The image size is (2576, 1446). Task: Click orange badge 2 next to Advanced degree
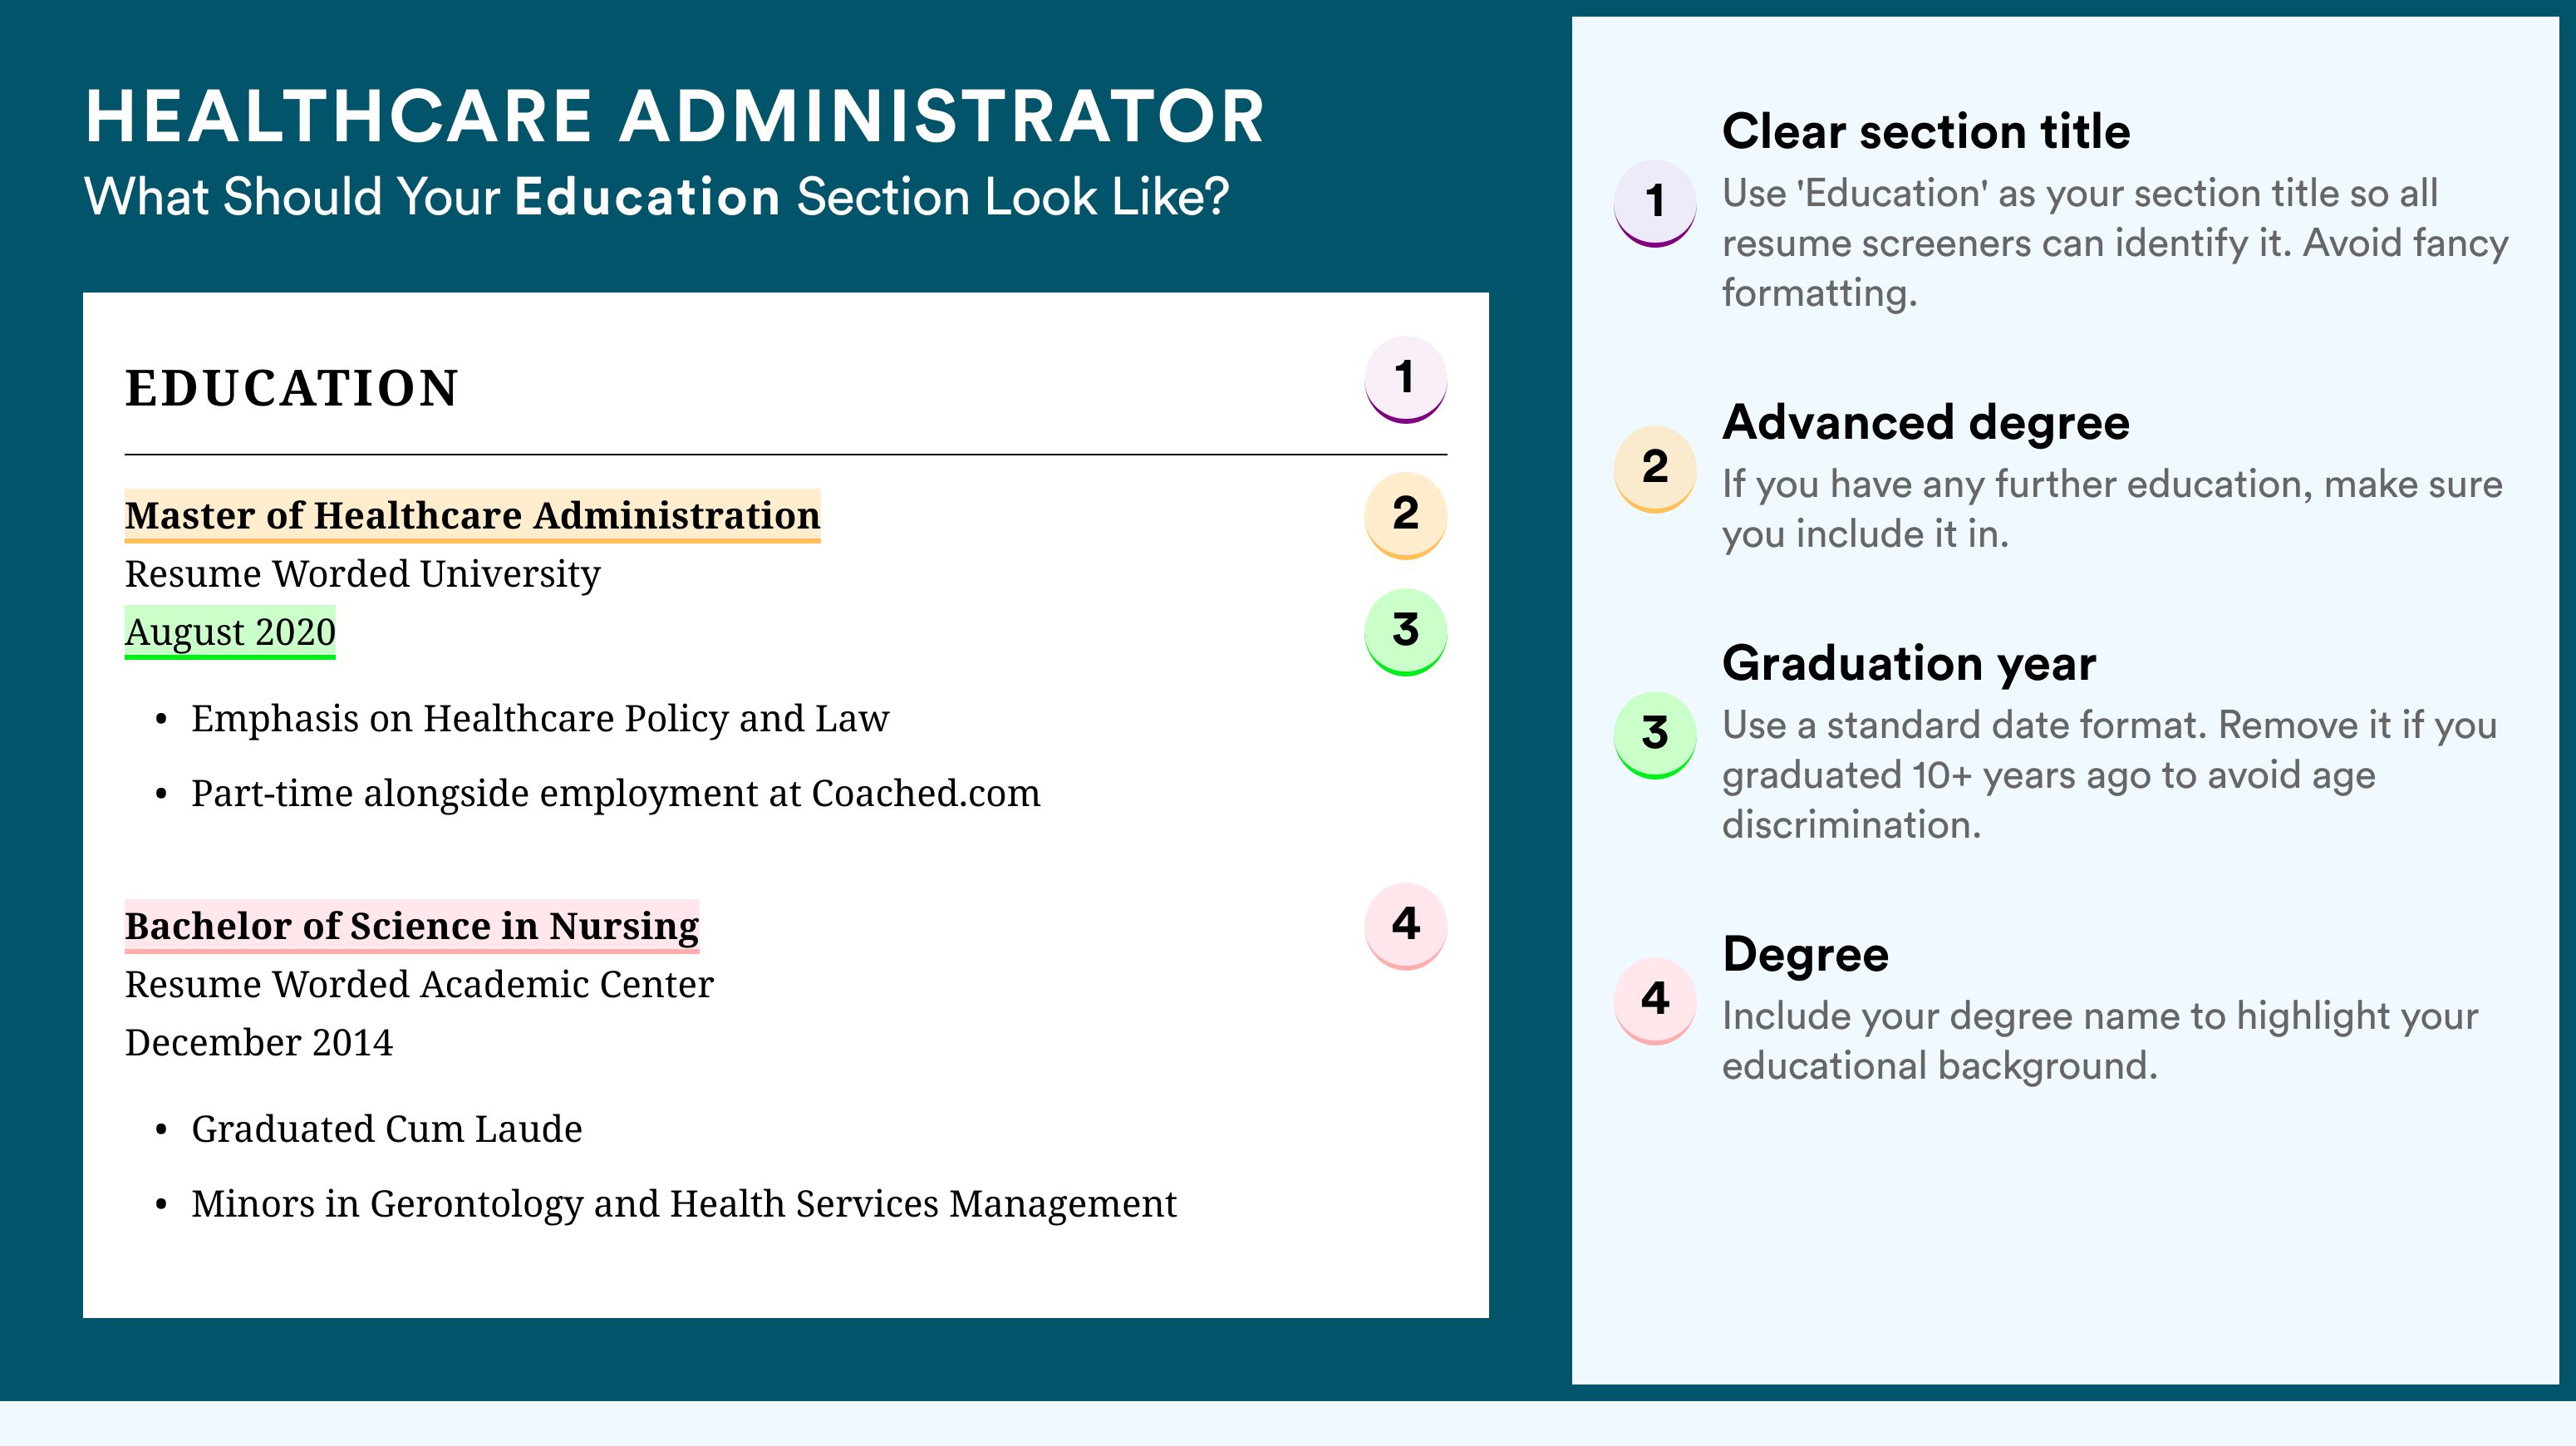[1654, 469]
